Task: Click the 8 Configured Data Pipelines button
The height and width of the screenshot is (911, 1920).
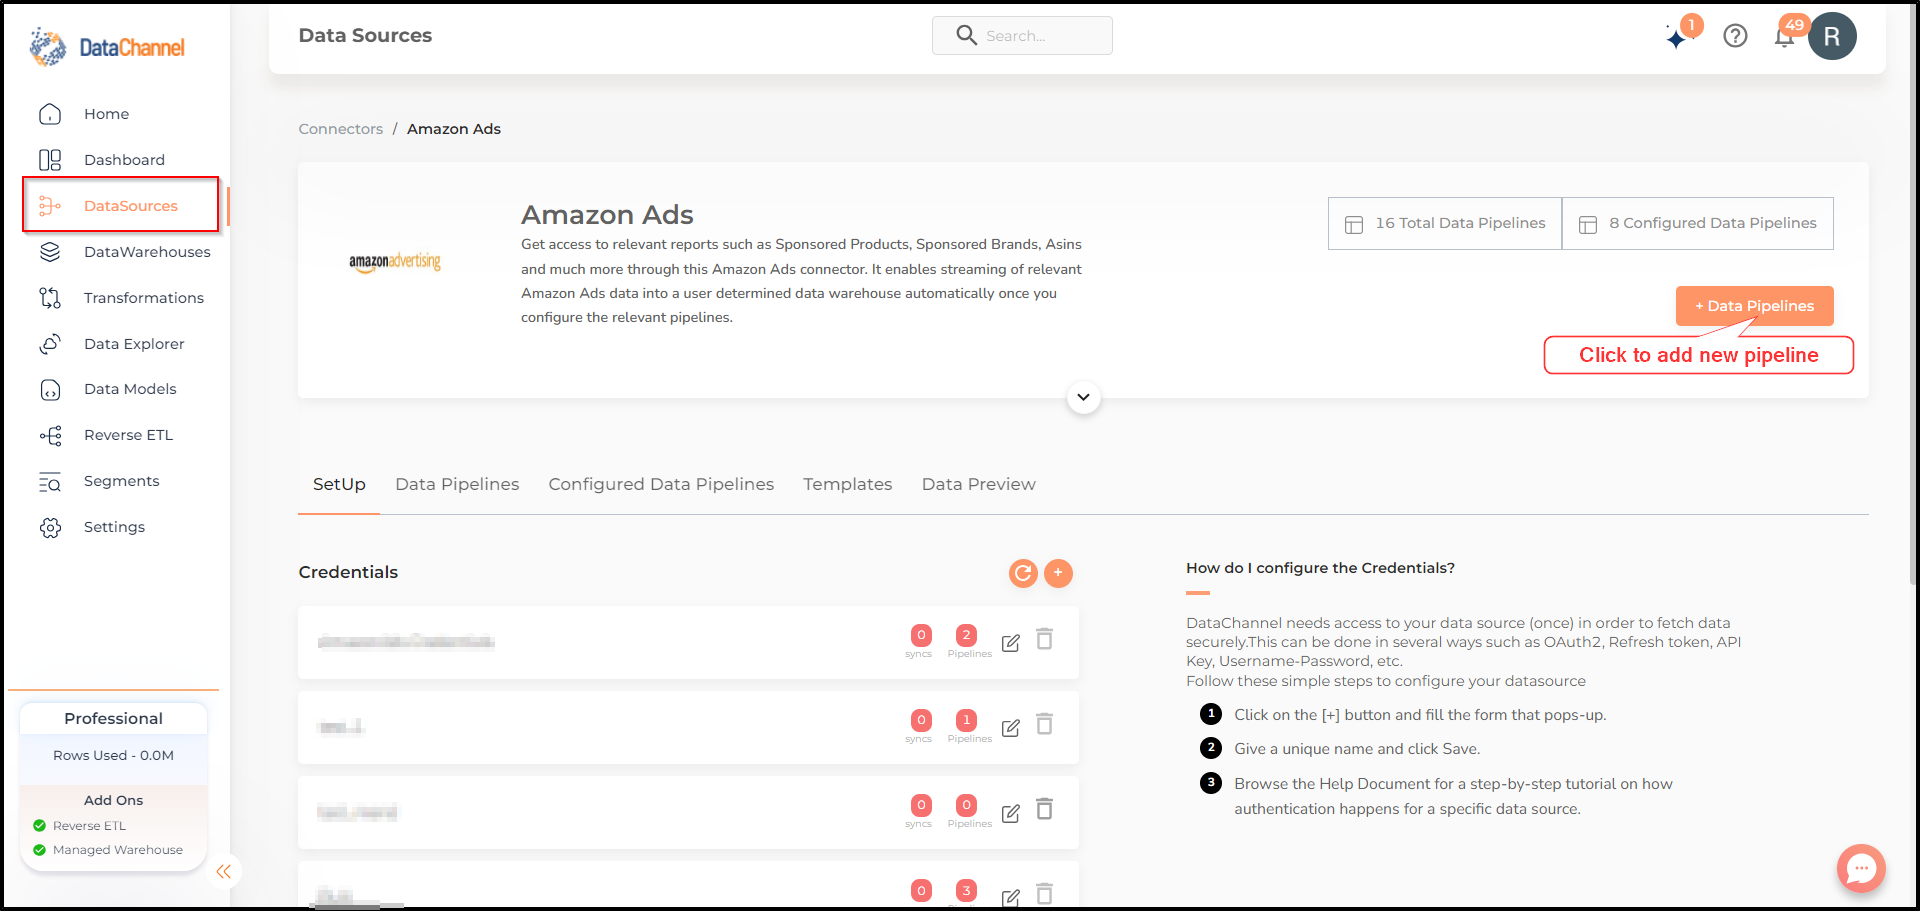Action: point(1698,223)
